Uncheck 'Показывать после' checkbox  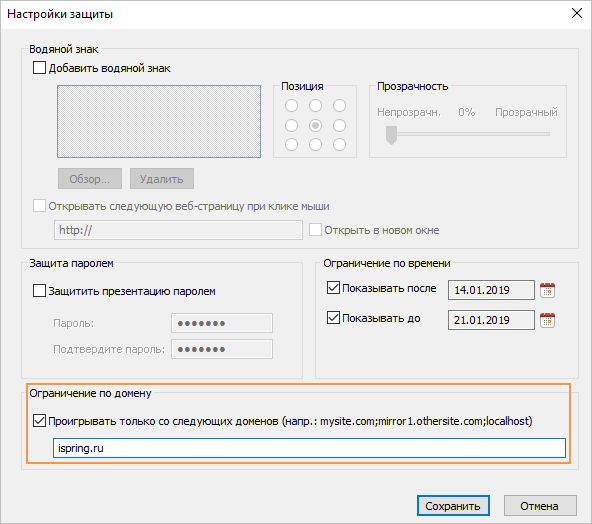pos(333,288)
